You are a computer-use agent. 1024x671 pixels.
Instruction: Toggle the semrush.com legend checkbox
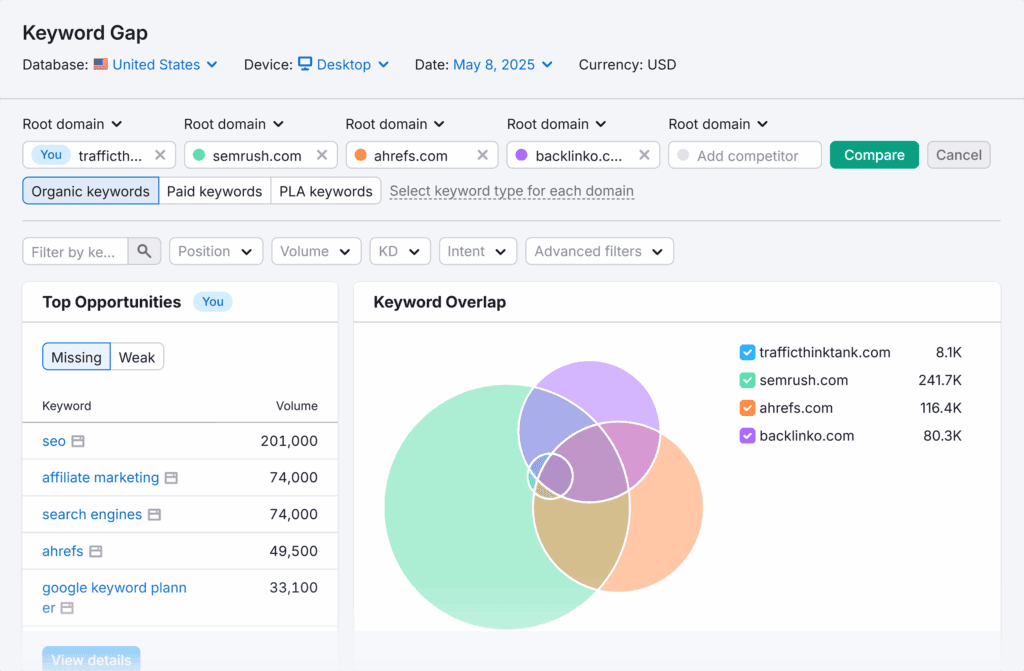[x=747, y=380]
